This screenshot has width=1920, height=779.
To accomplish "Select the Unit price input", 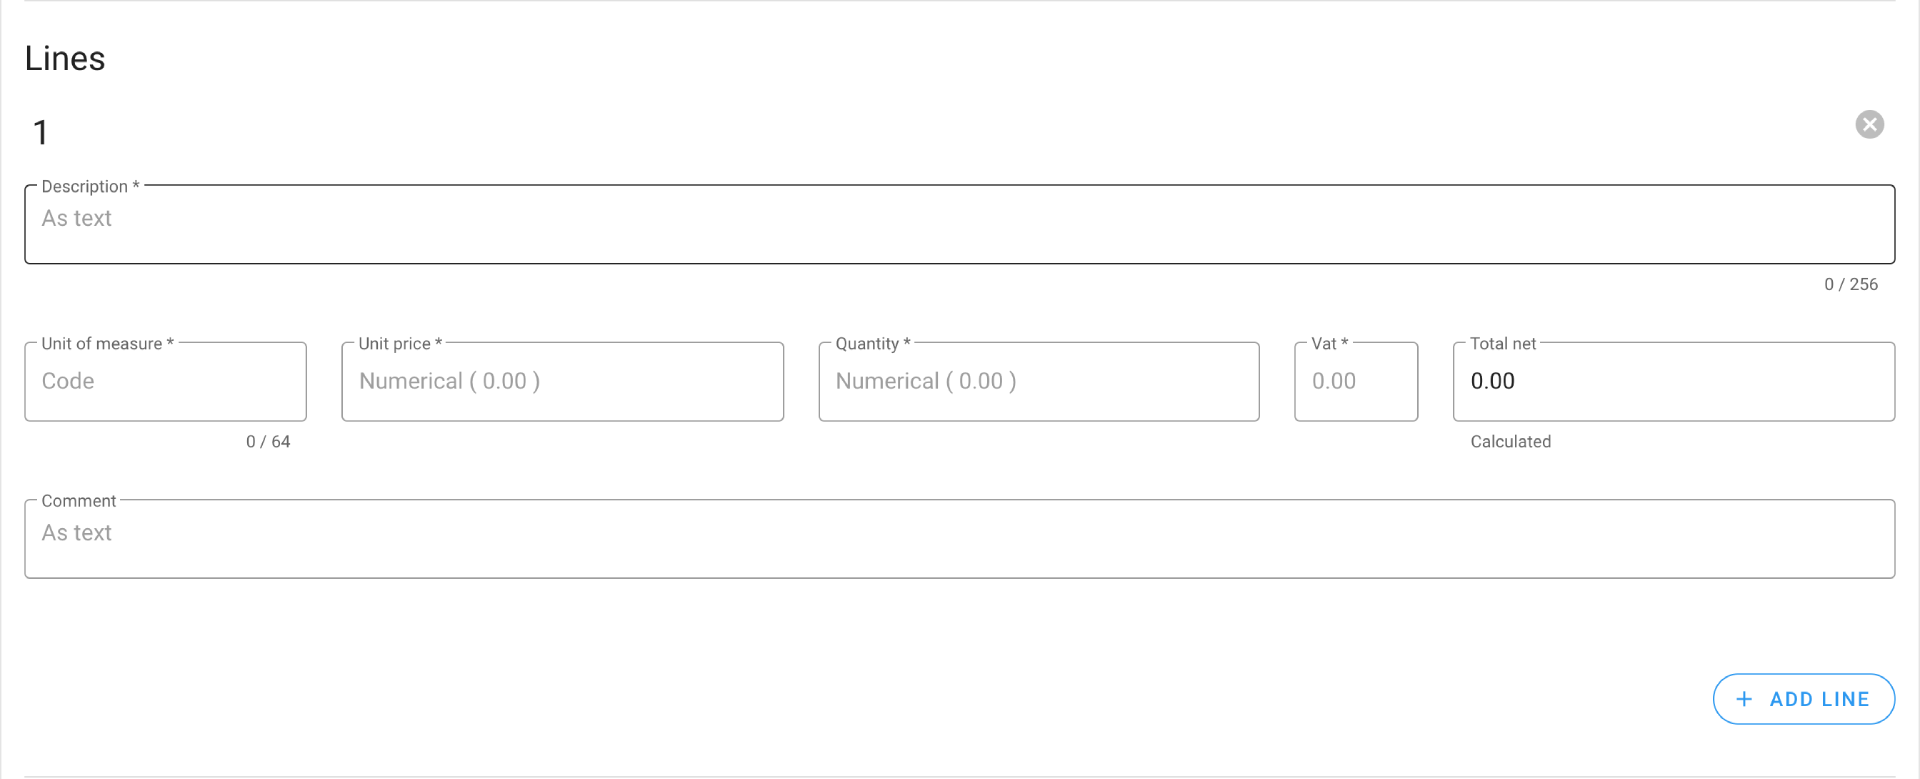I will tap(562, 382).
